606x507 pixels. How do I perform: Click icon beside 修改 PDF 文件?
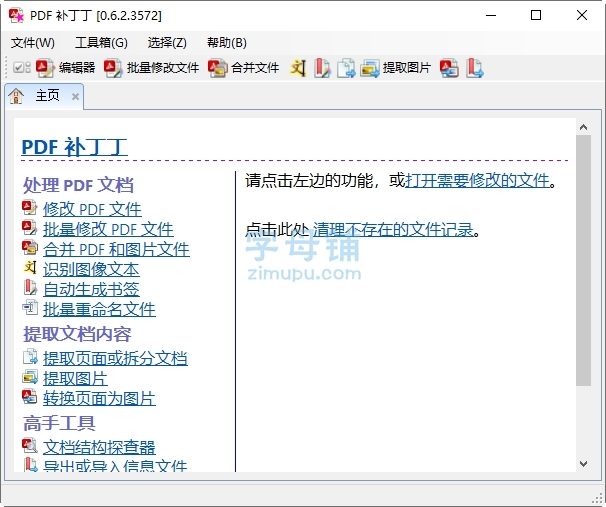(29, 208)
